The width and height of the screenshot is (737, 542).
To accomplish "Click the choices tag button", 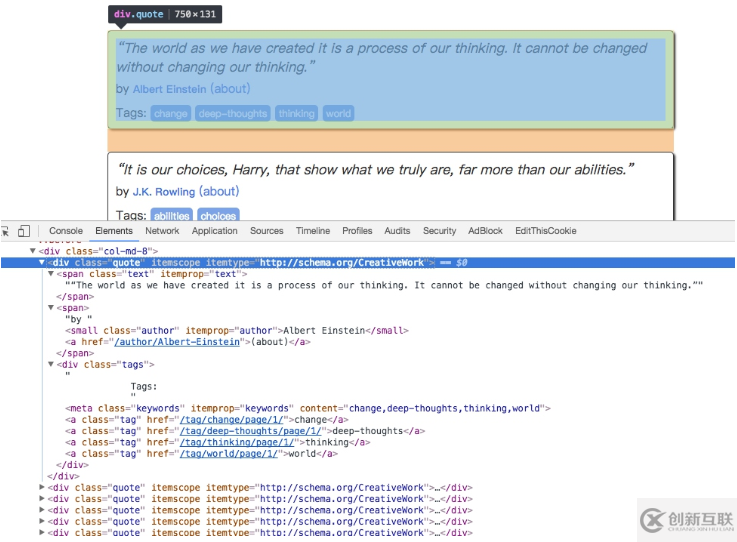I will [218, 216].
